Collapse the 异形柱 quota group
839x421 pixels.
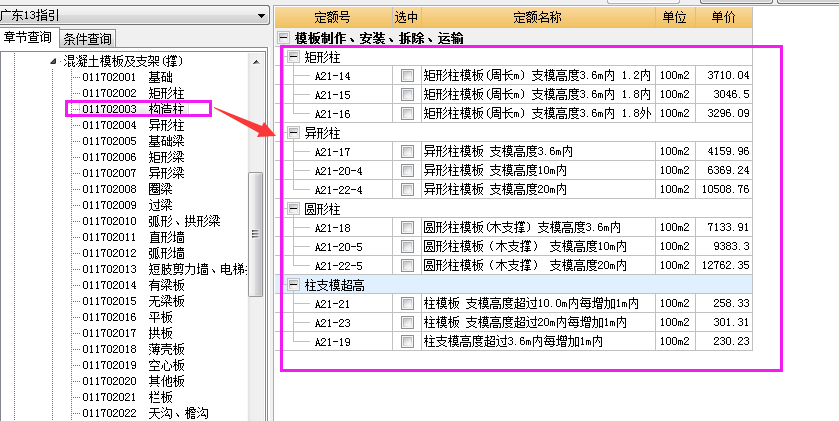click(x=293, y=133)
